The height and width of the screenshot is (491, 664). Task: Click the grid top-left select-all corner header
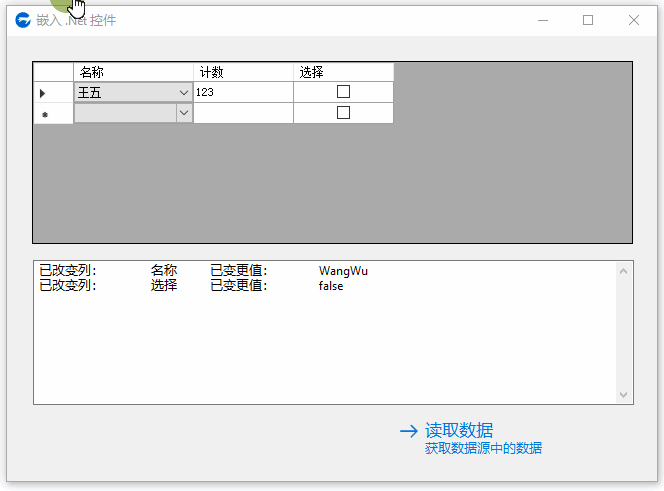53,72
